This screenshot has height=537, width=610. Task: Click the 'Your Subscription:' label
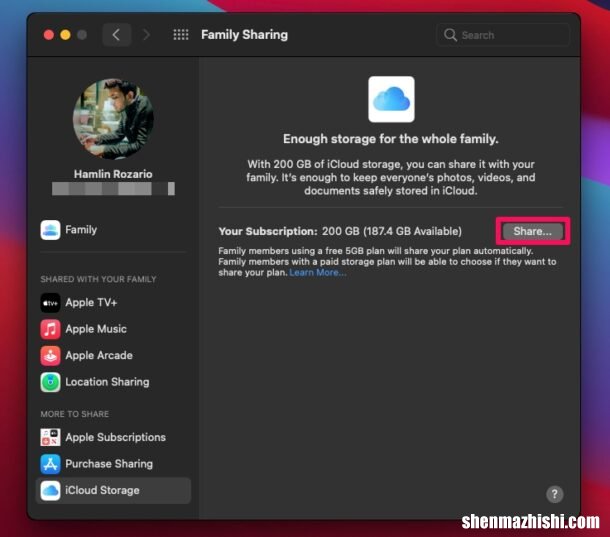pyautogui.click(x=268, y=232)
